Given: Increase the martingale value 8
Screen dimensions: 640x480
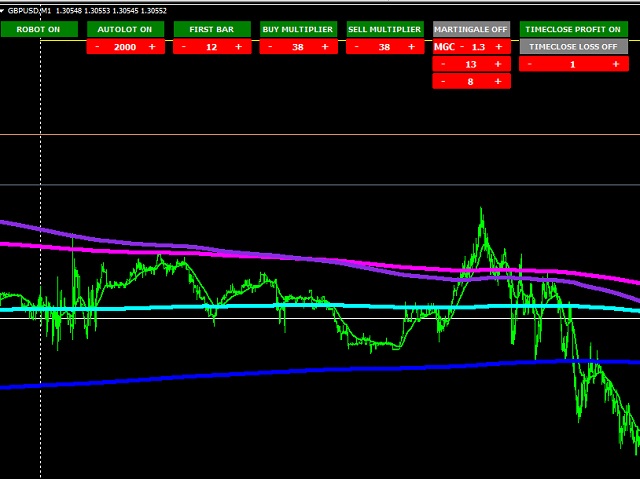Looking at the screenshot, I should (x=498, y=82).
